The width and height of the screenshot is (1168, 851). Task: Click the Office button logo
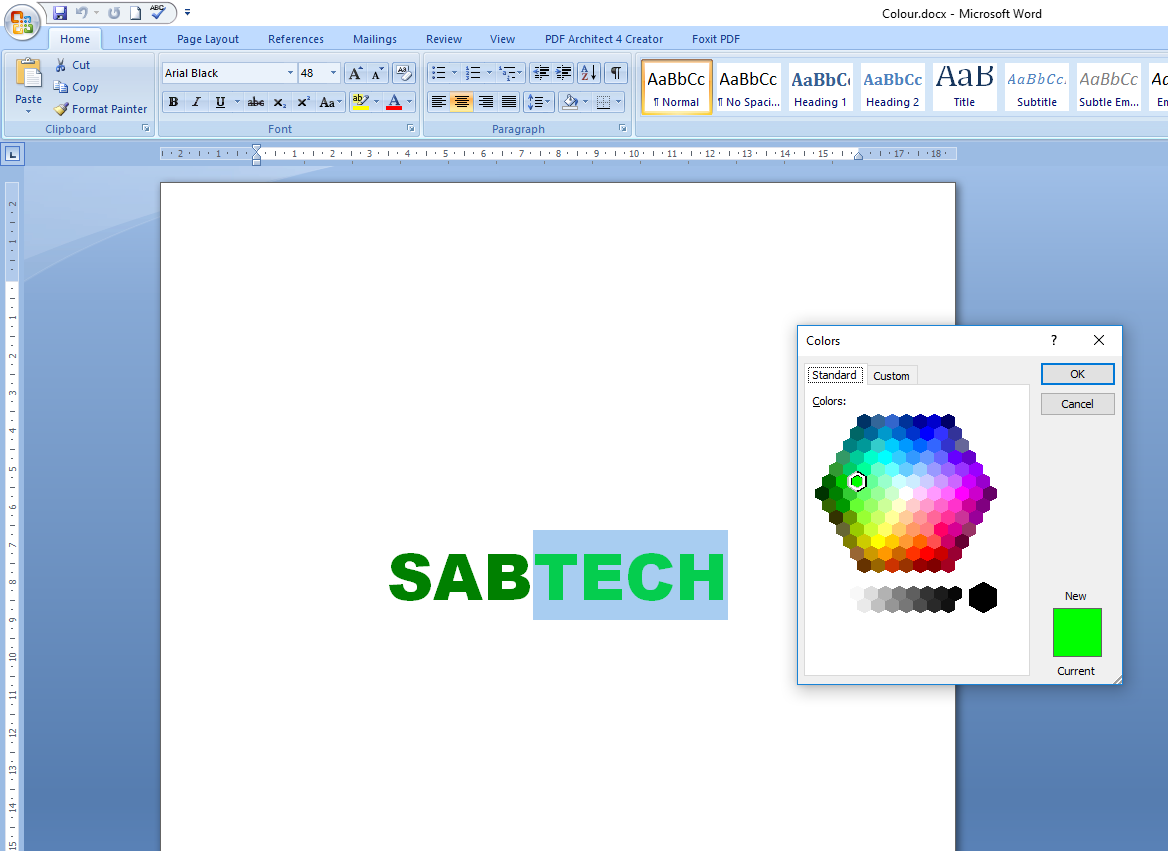(22, 22)
